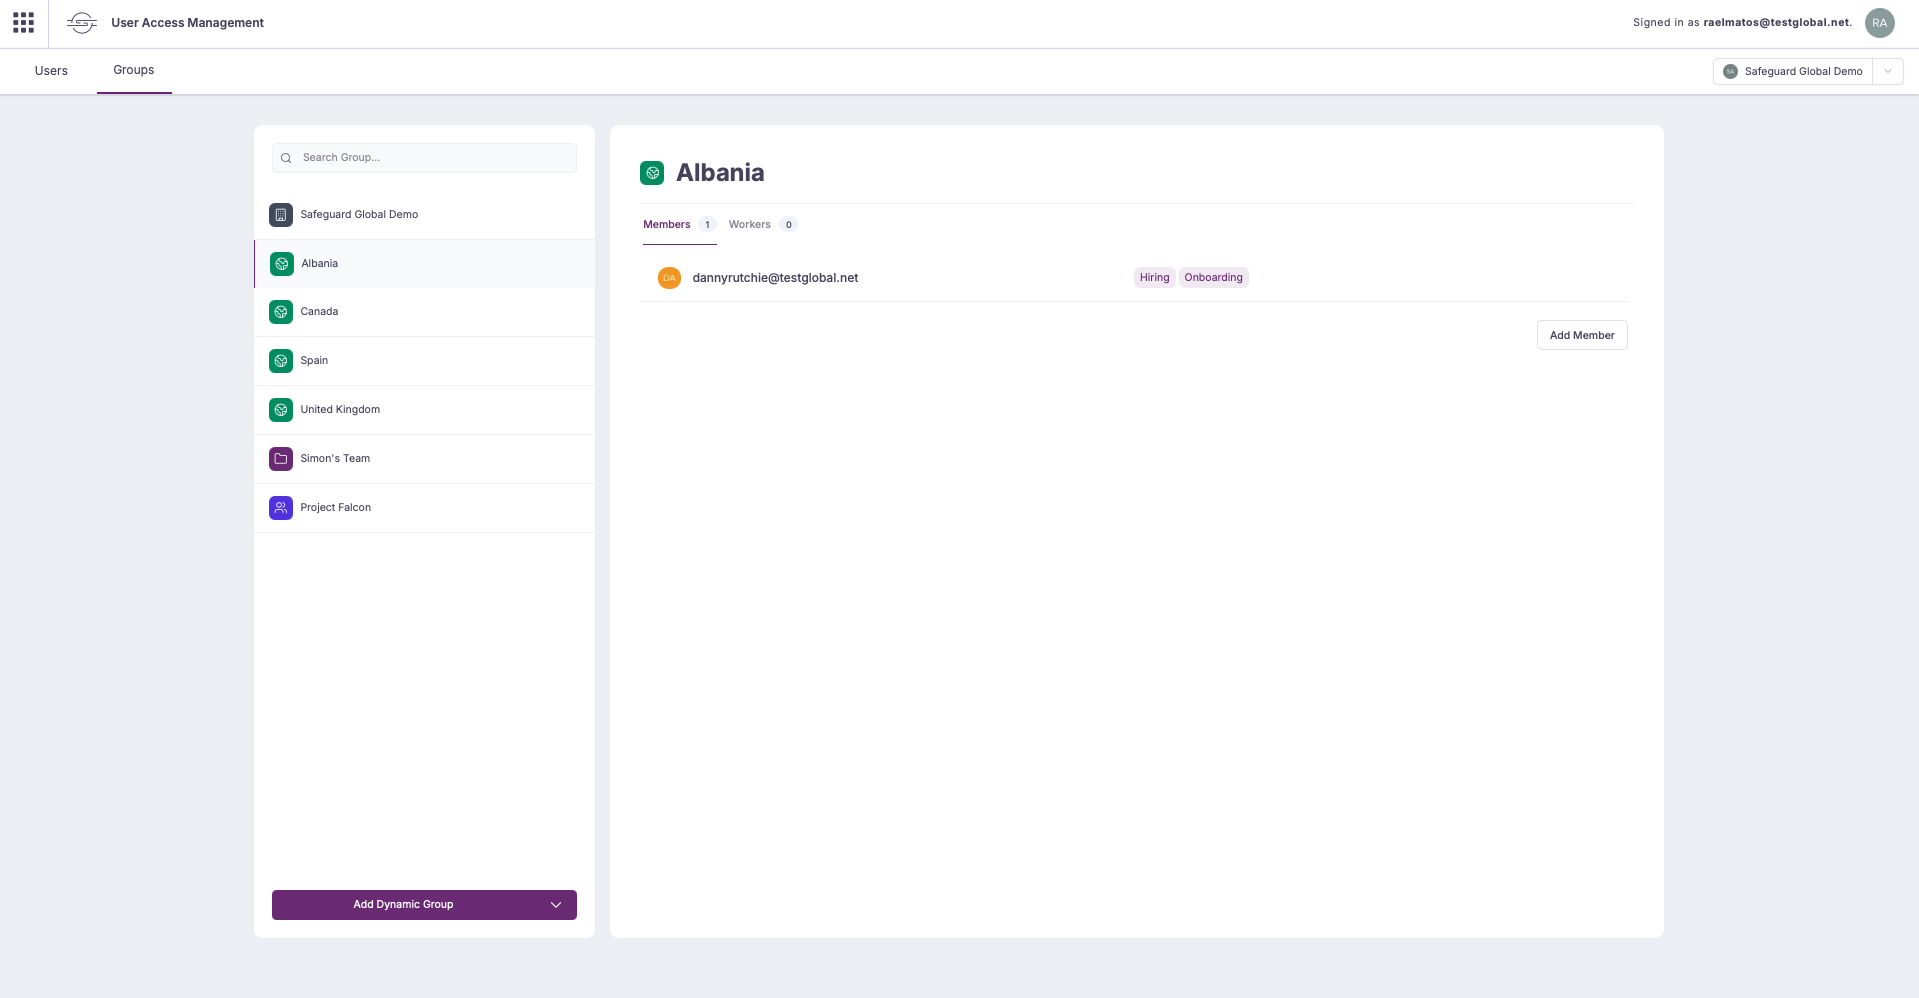Click the Onboarding tag on member row

1213,278
